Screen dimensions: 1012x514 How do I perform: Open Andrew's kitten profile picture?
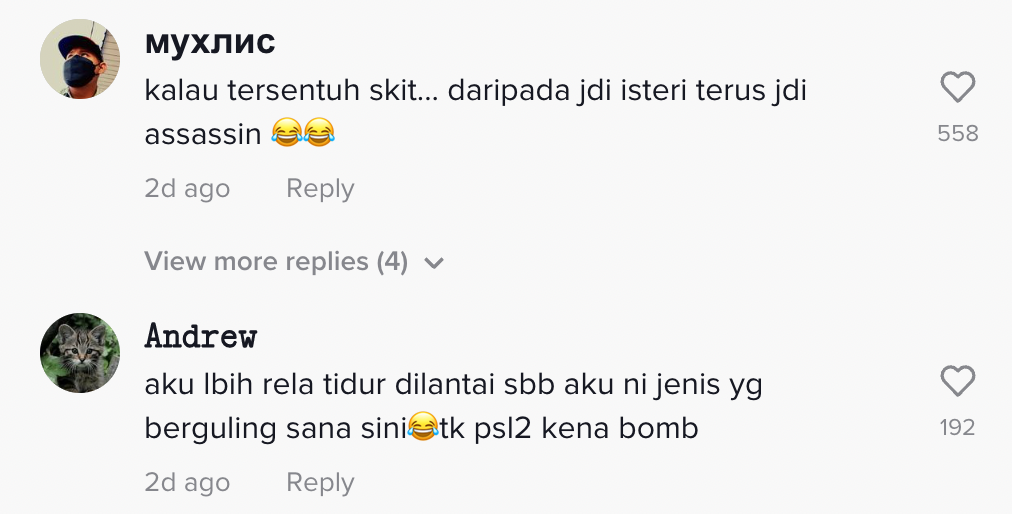pos(80,352)
